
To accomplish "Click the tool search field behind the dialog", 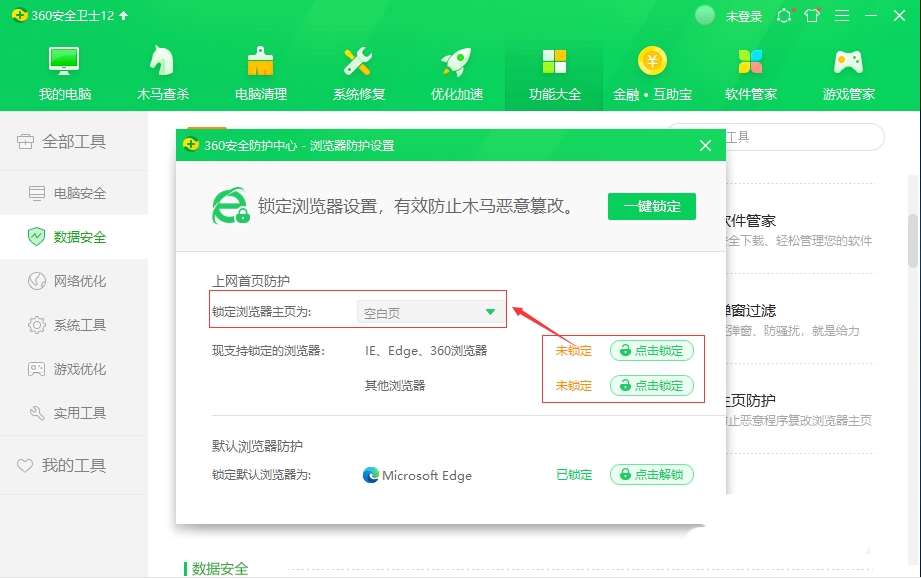I will pyautogui.click(x=805, y=137).
